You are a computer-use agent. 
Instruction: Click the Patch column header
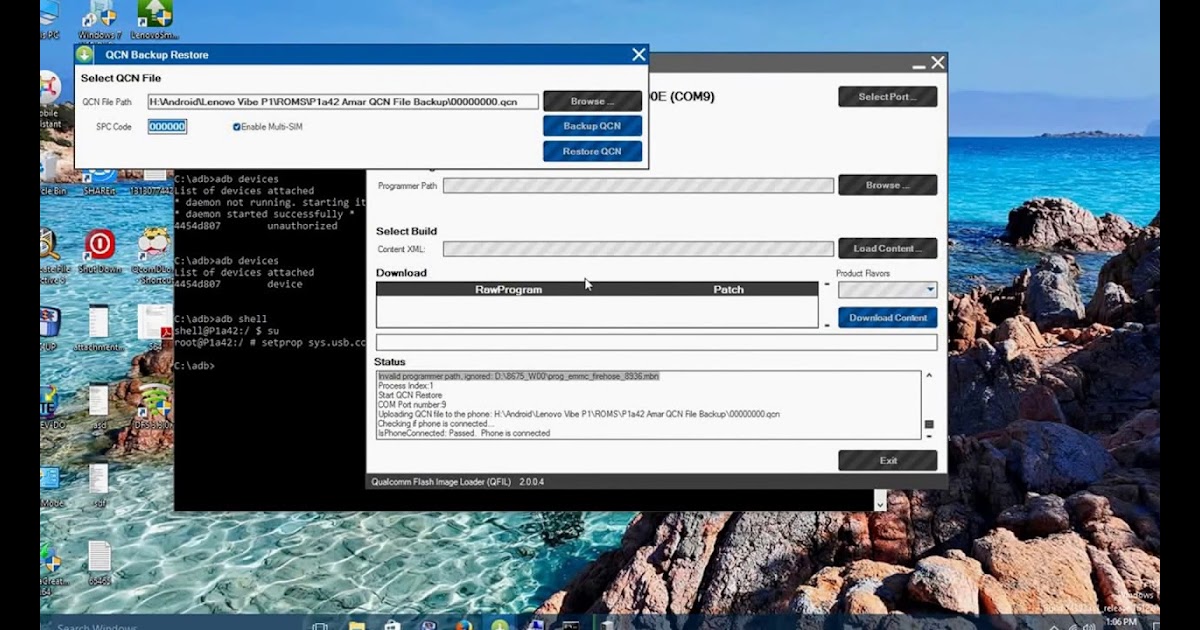coord(728,289)
